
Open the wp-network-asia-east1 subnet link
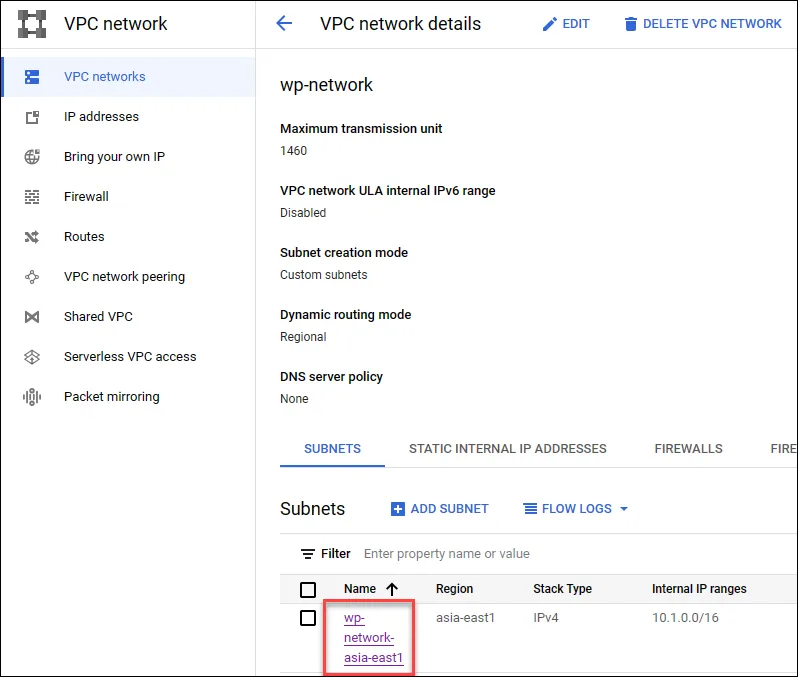coord(373,638)
